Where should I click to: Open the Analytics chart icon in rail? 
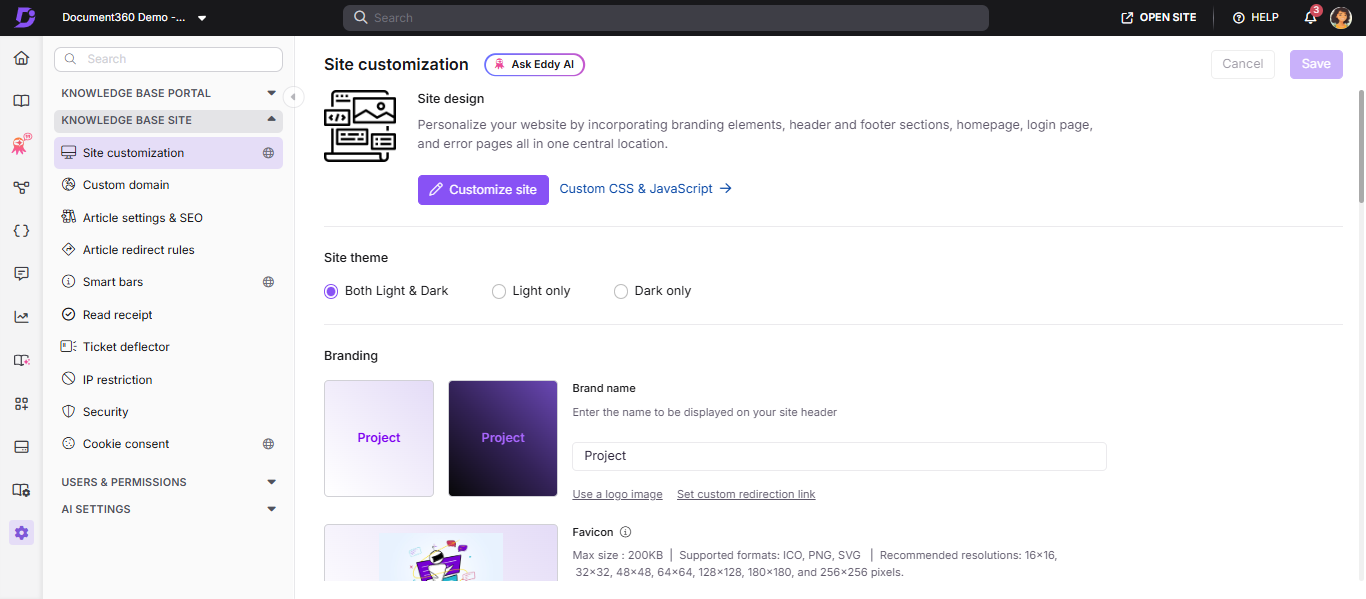[21, 317]
